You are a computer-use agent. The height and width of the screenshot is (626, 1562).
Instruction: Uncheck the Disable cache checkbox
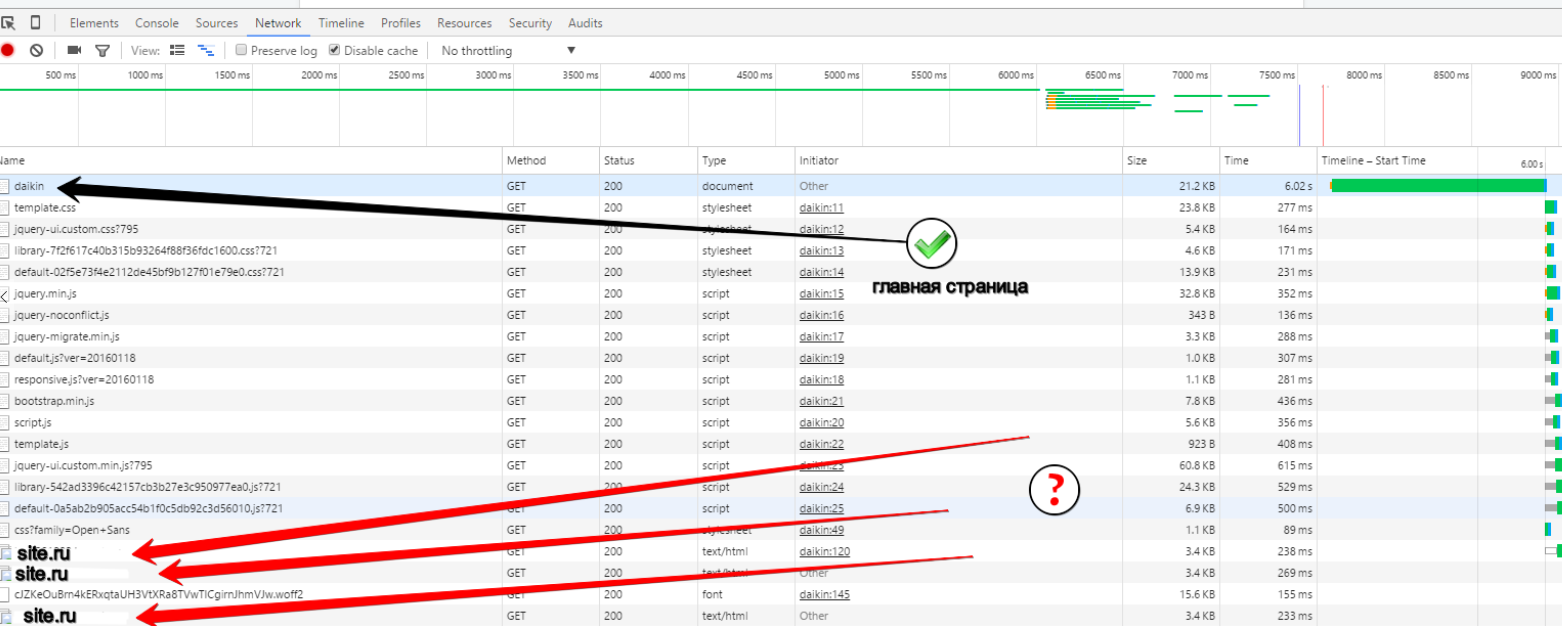click(x=335, y=50)
